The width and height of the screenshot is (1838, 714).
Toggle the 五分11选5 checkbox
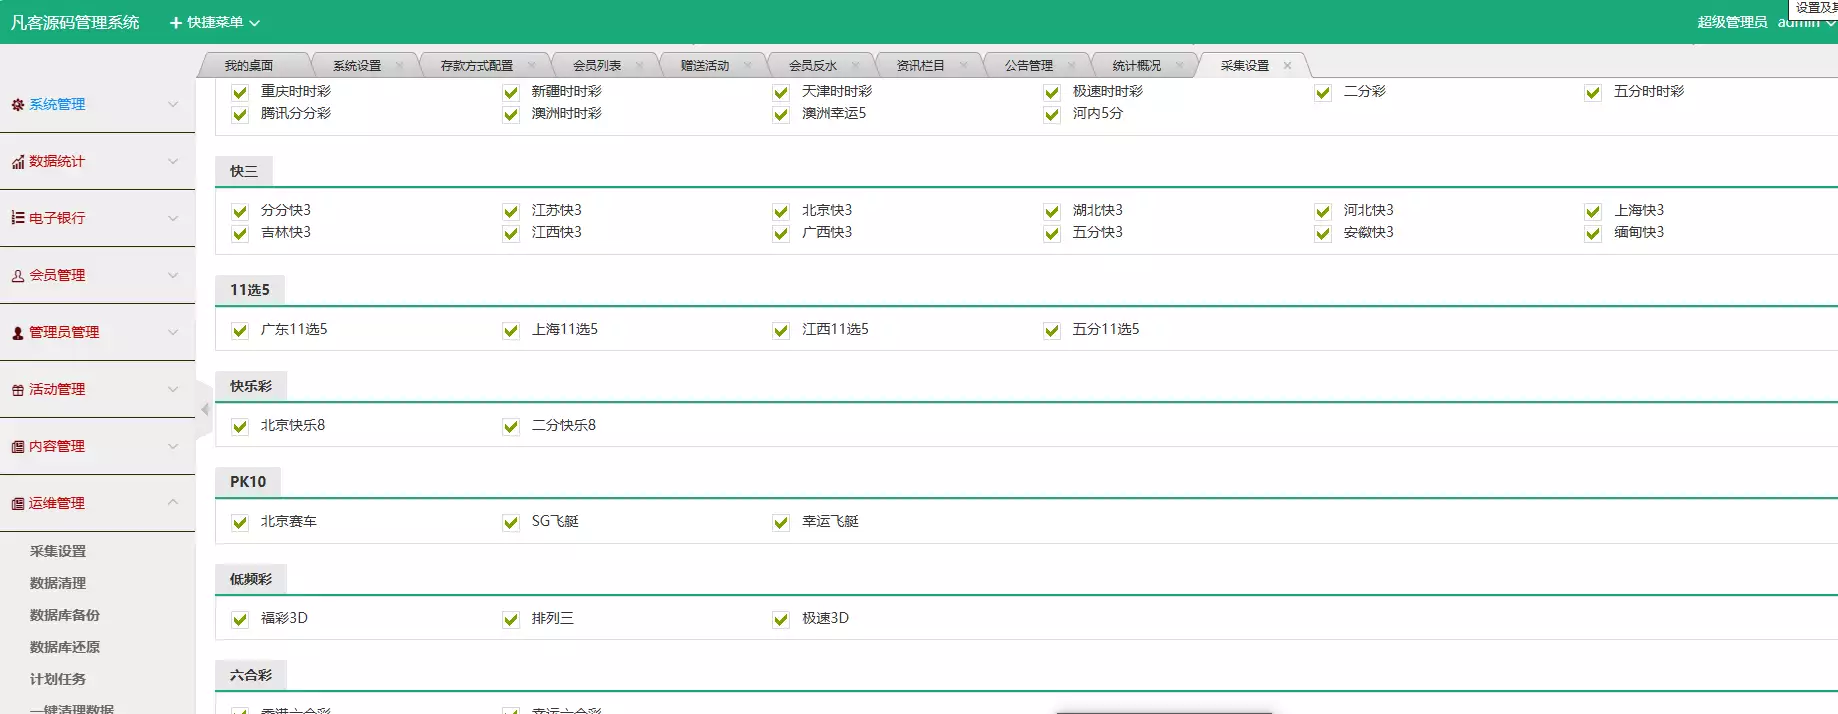pos(1052,331)
